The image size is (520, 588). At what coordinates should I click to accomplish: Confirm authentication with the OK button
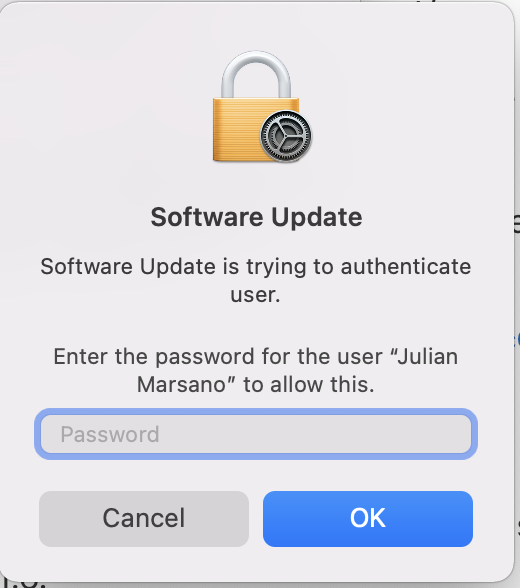click(x=368, y=519)
